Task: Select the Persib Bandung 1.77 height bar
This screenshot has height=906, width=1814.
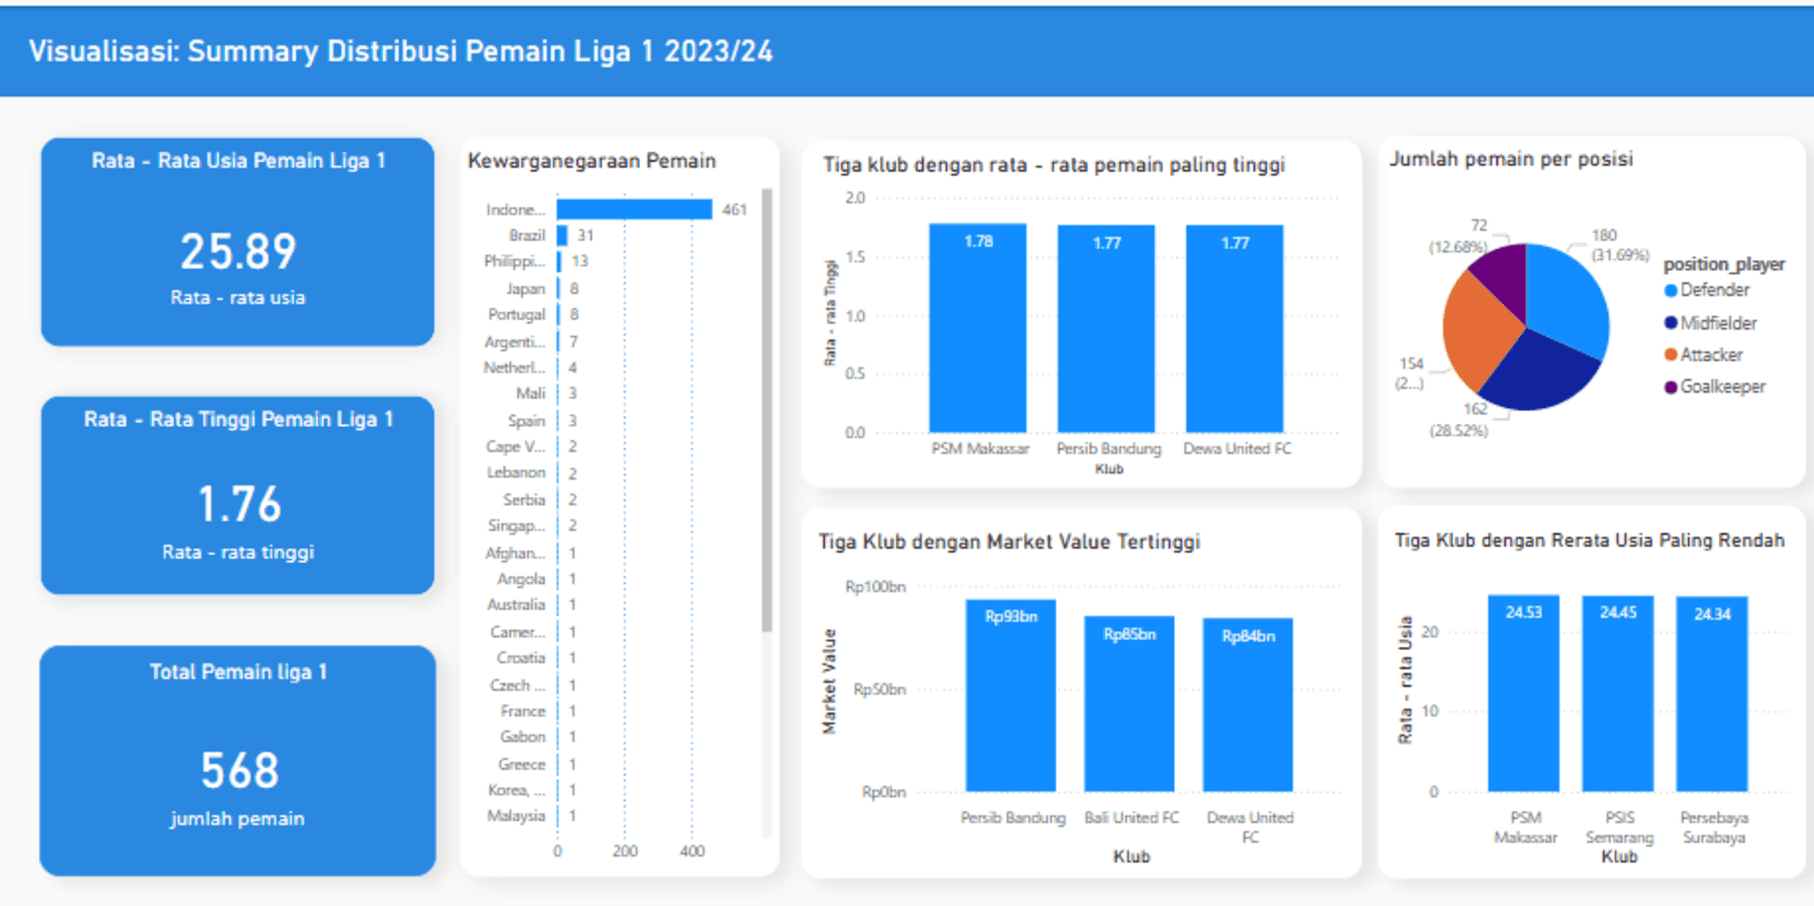Action: [1106, 329]
